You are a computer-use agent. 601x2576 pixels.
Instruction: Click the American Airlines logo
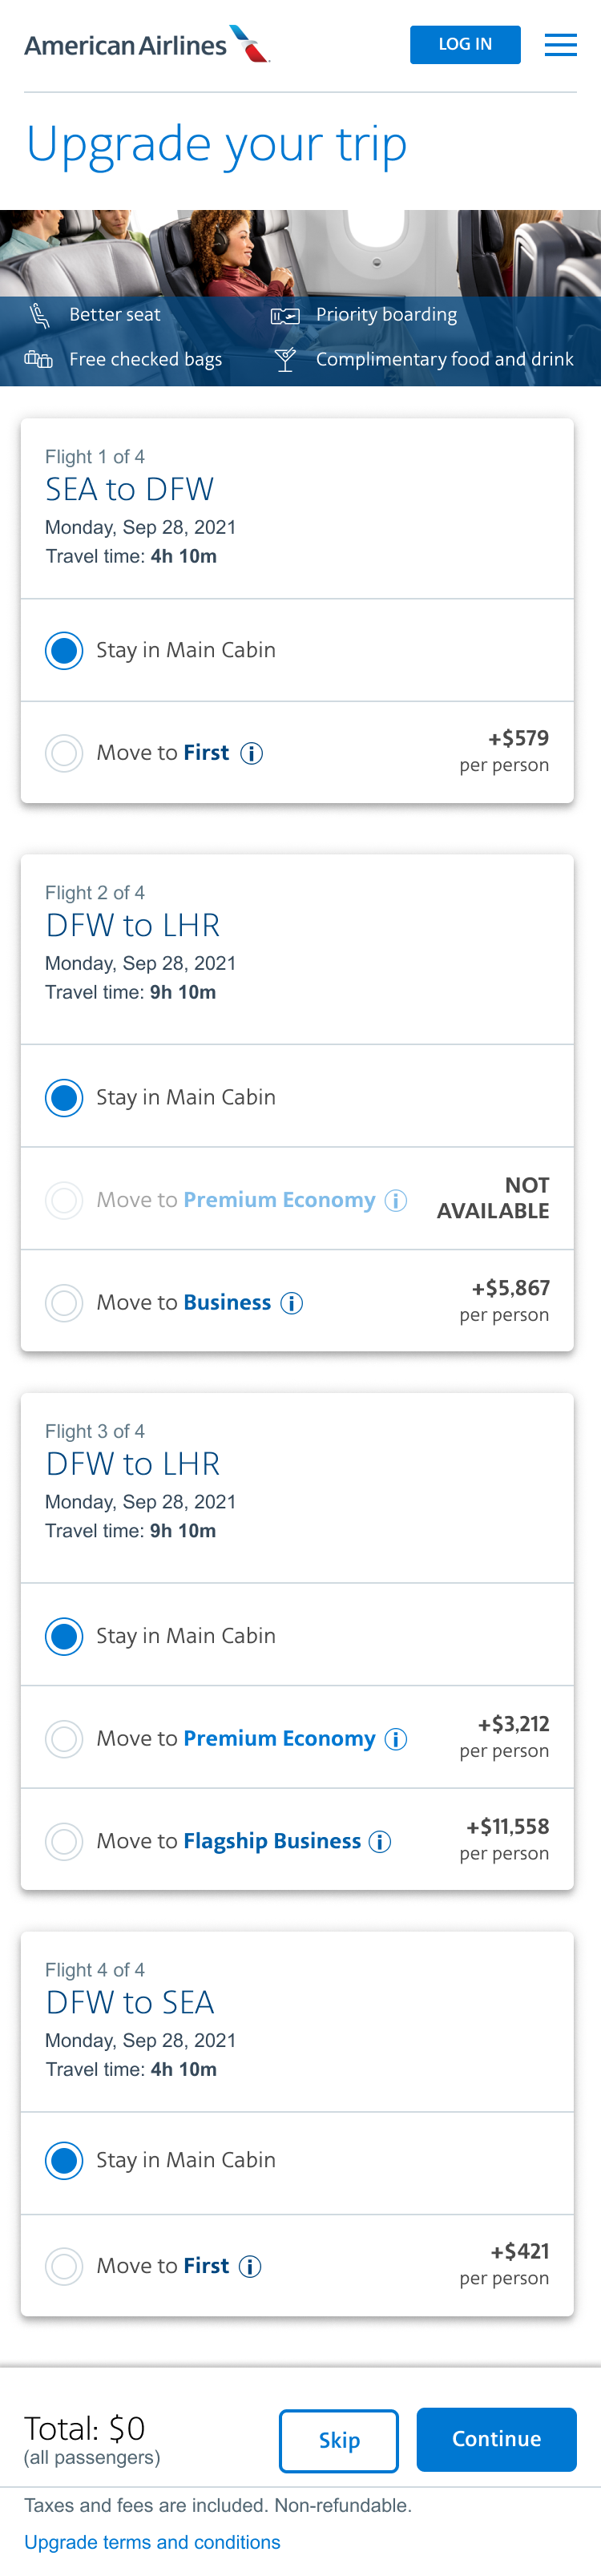[147, 45]
